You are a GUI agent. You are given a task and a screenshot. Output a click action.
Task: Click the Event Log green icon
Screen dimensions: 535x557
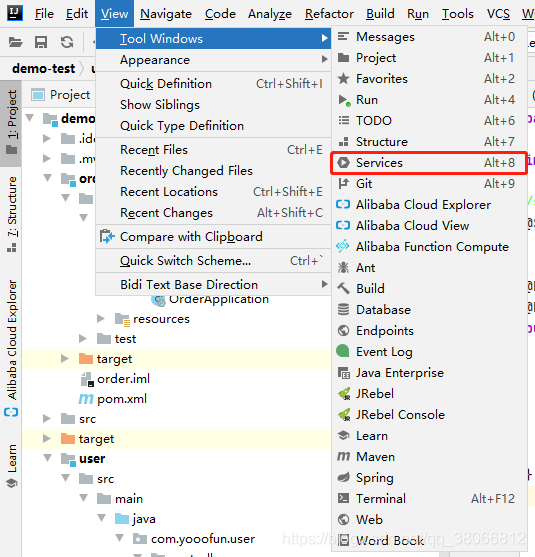pos(343,351)
